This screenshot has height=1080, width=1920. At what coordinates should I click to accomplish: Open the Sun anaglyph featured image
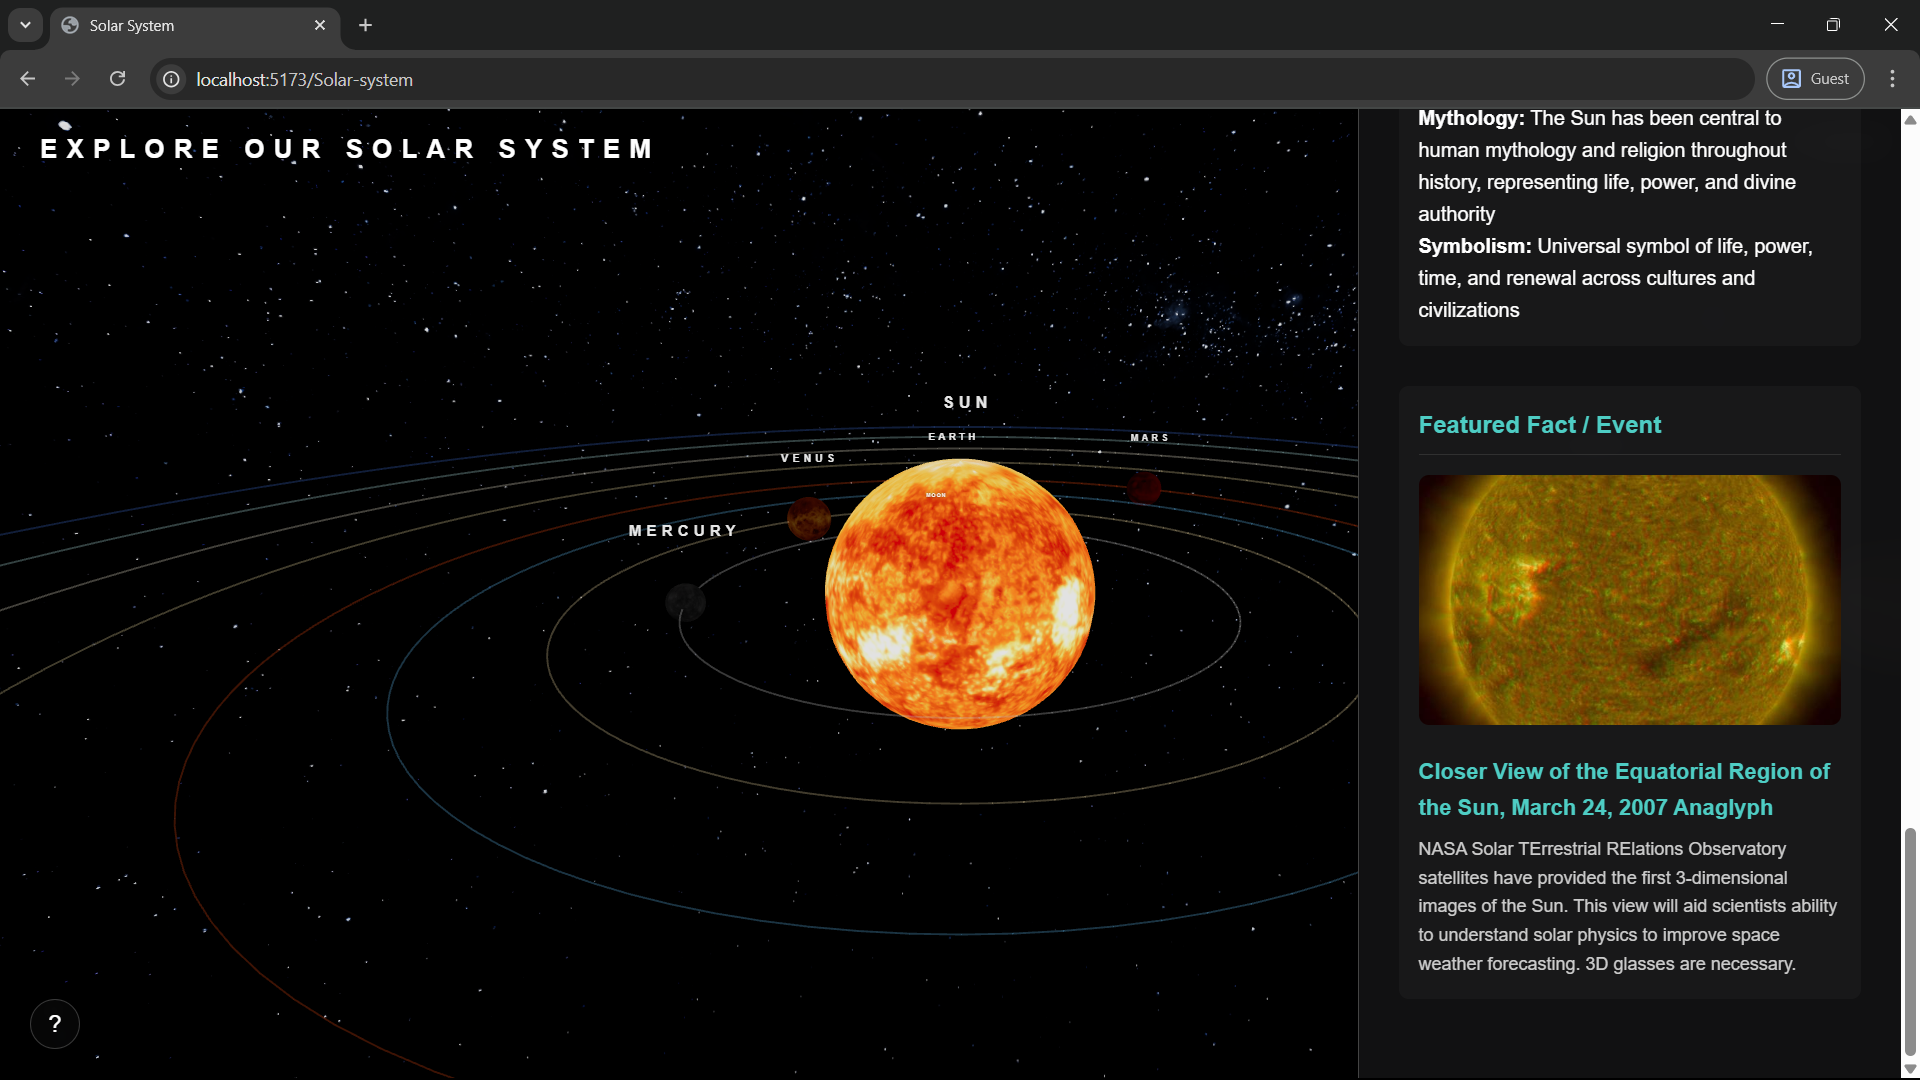pyautogui.click(x=1629, y=600)
